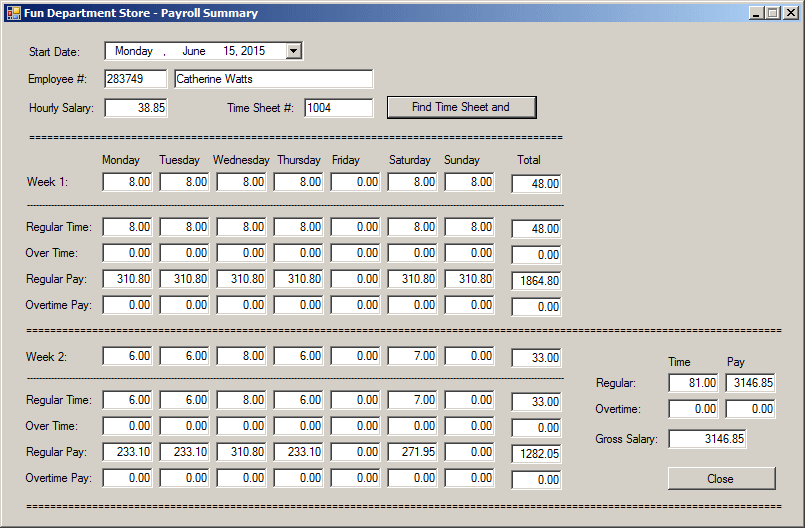805x528 pixels.
Task: Click the Week 1 Tuesday hours field
Action: tap(184, 182)
